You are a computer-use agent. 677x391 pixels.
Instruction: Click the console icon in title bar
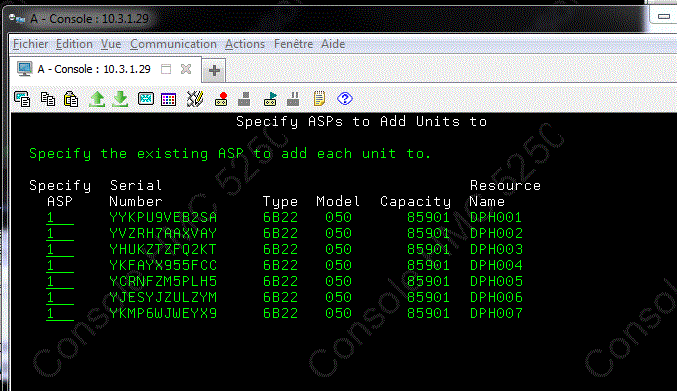[17, 19]
